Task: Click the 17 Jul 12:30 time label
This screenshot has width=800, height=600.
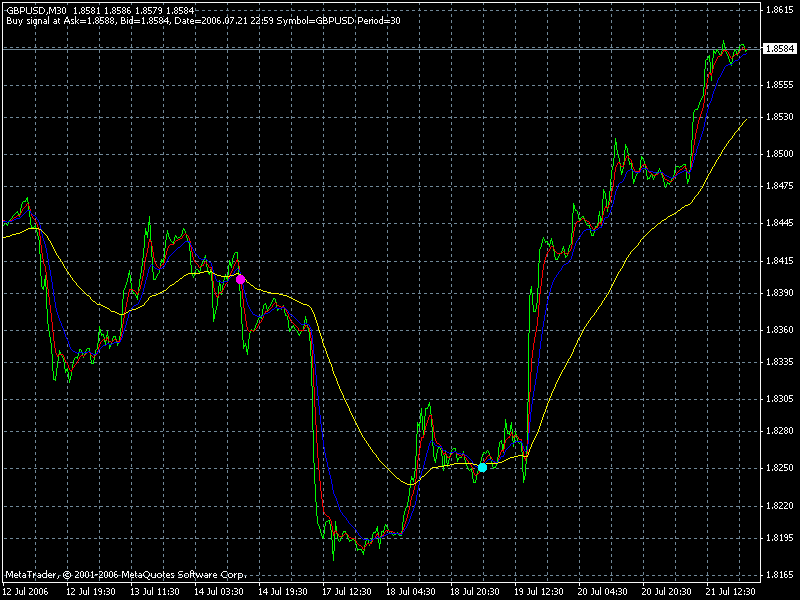Action: pos(347,592)
